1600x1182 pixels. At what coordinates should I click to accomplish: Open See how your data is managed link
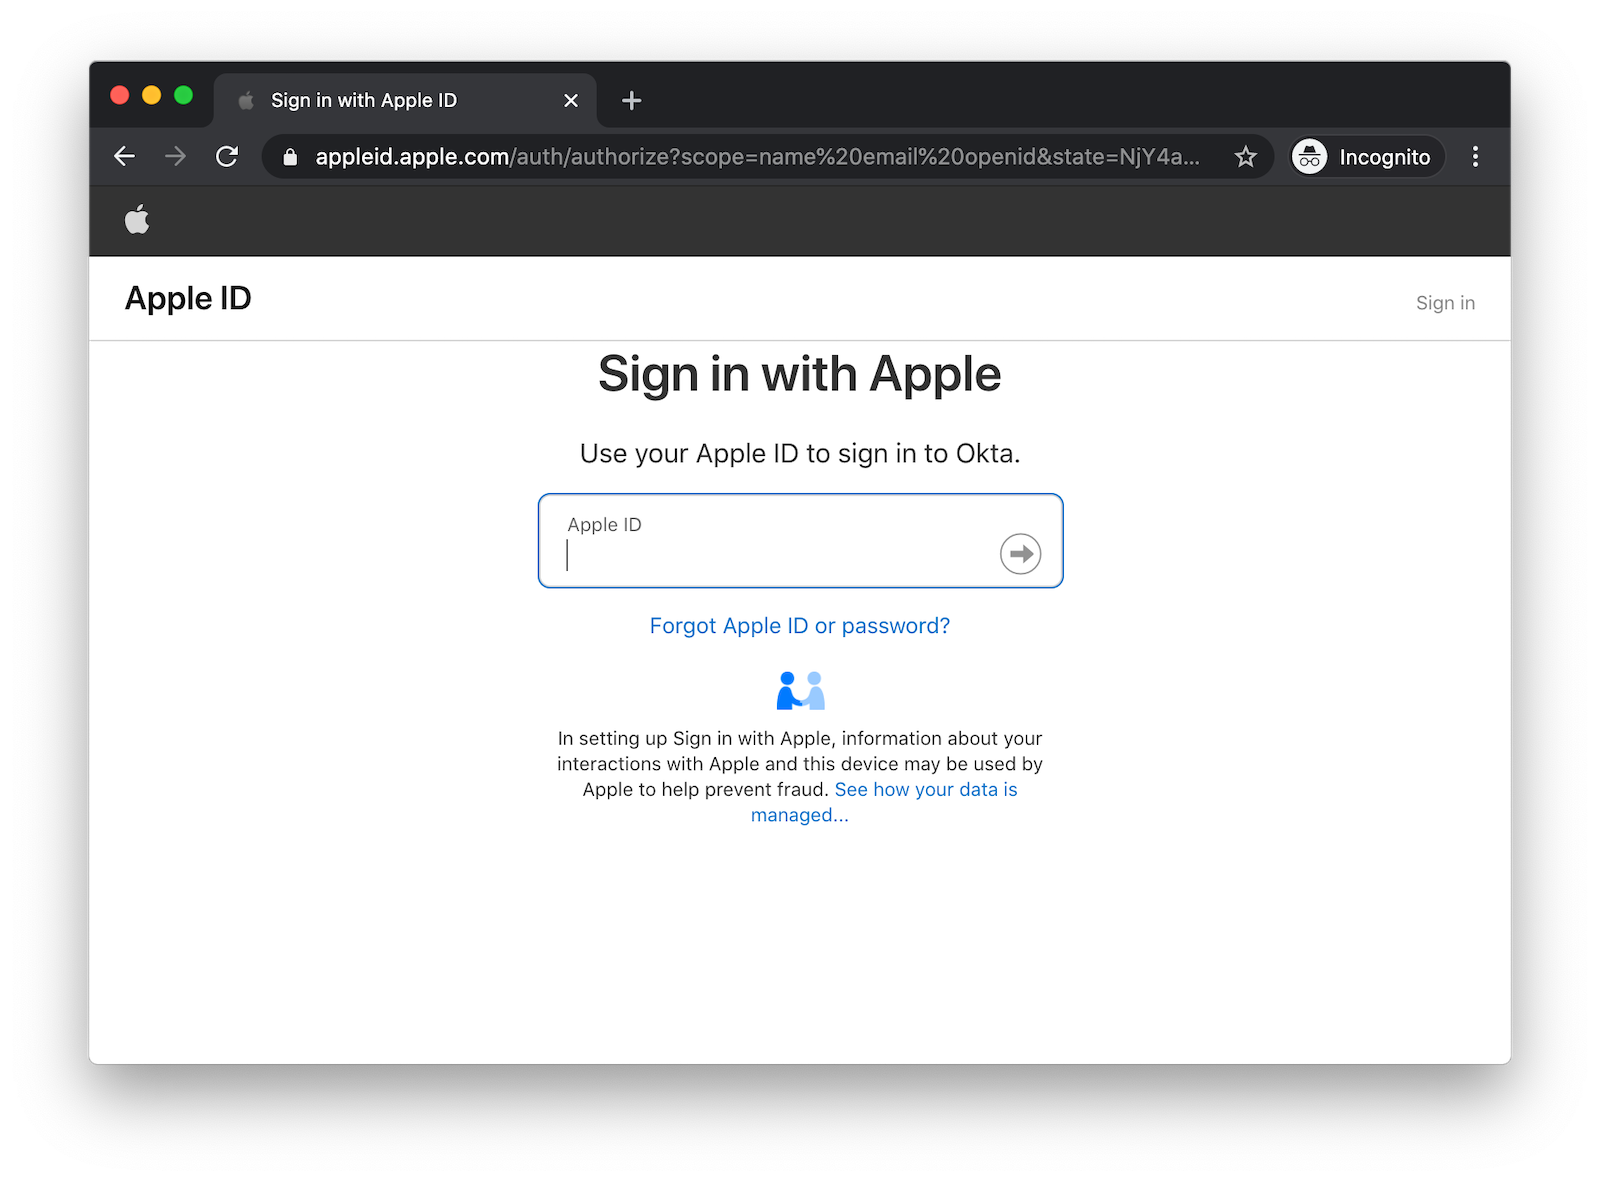[925, 790]
